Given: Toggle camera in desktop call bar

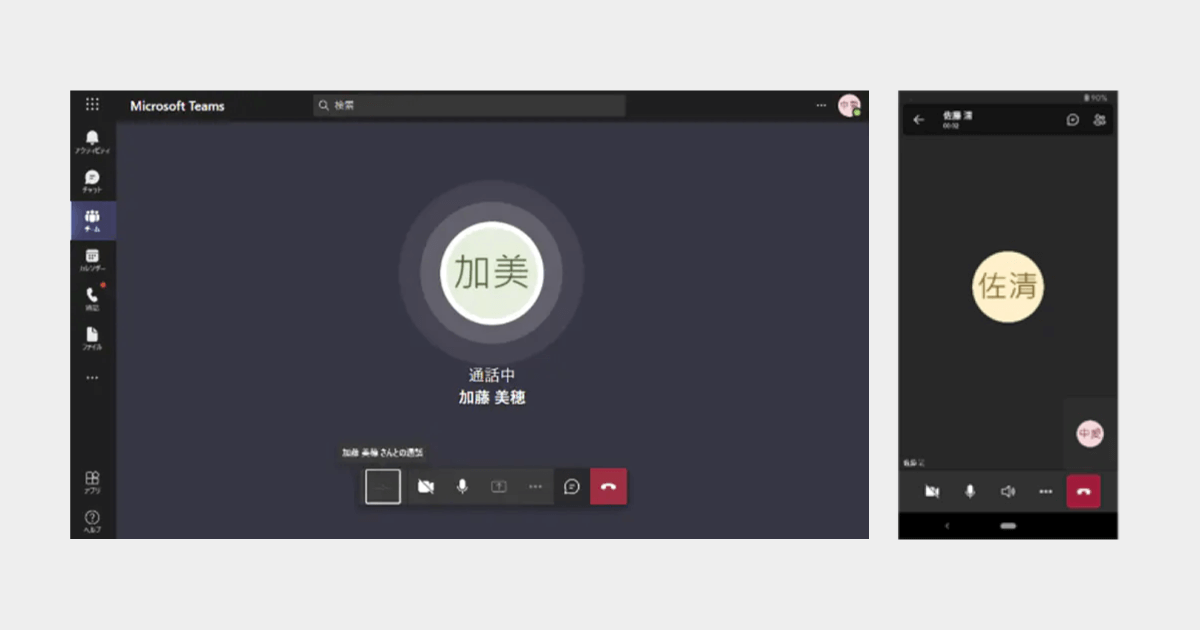Looking at the screenshot, I should coord(426,486).
